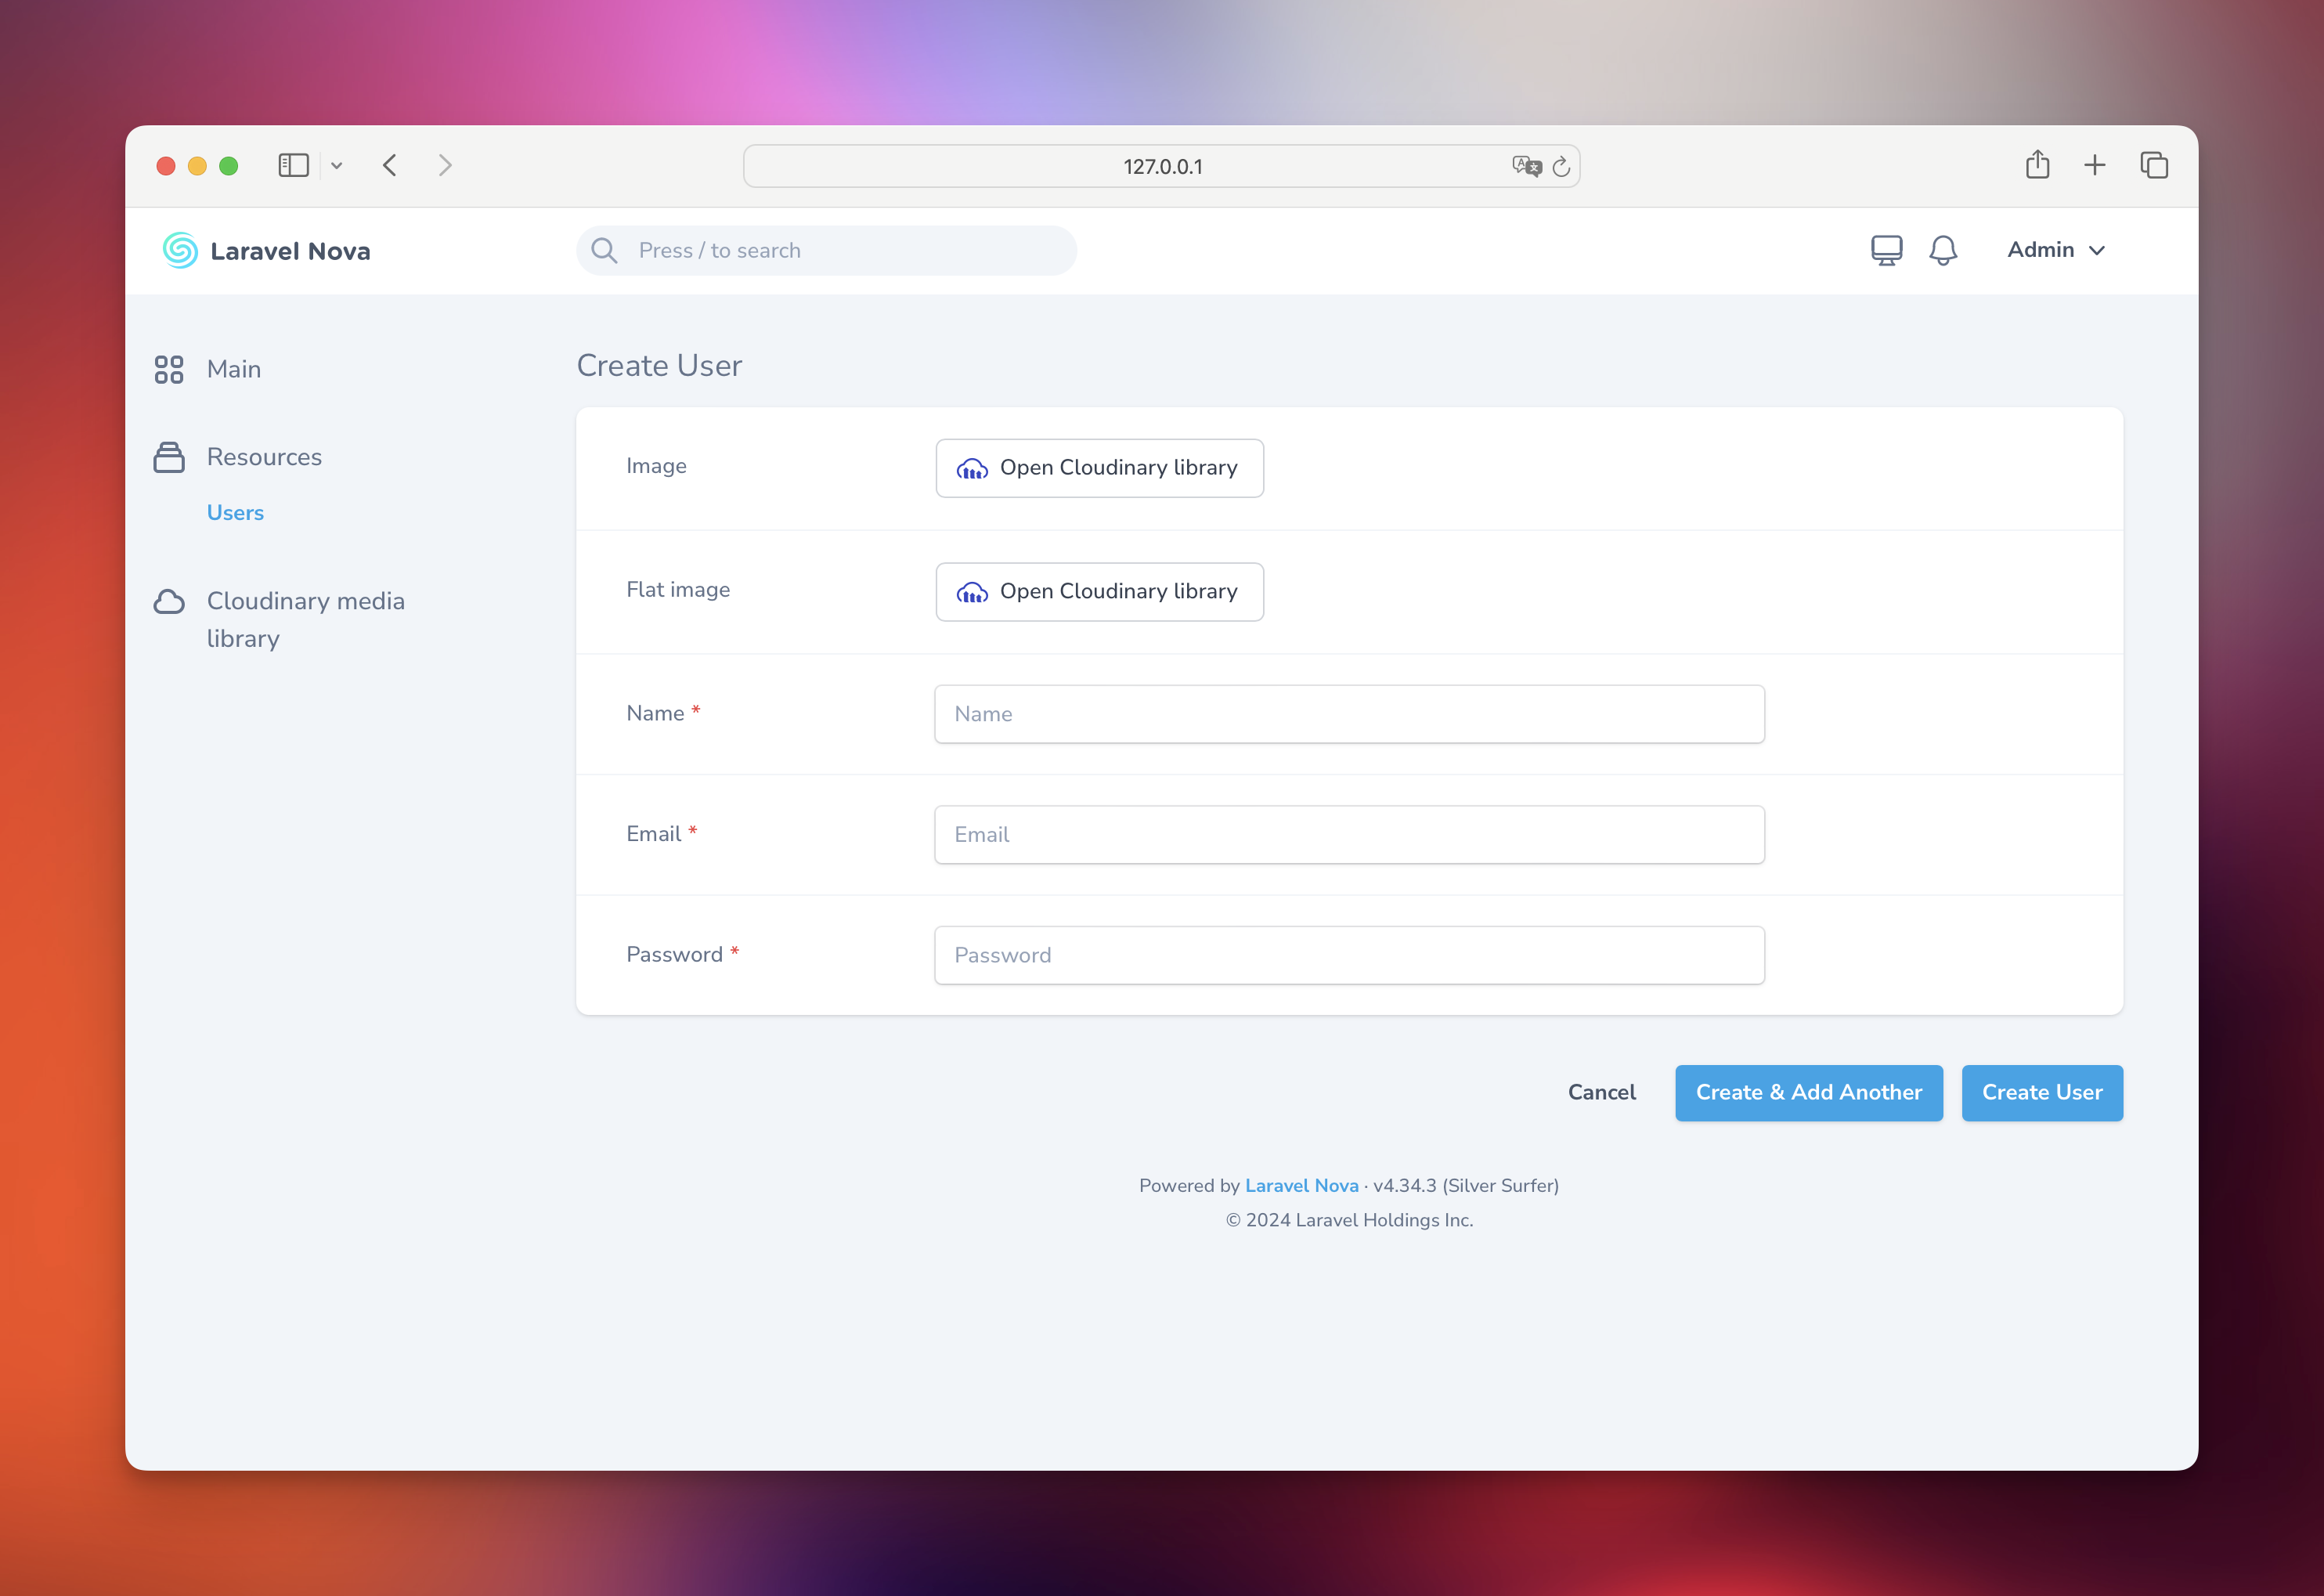Click the display/monitor icon in header
2324x1596 pixels.
tap(1886, 249)
